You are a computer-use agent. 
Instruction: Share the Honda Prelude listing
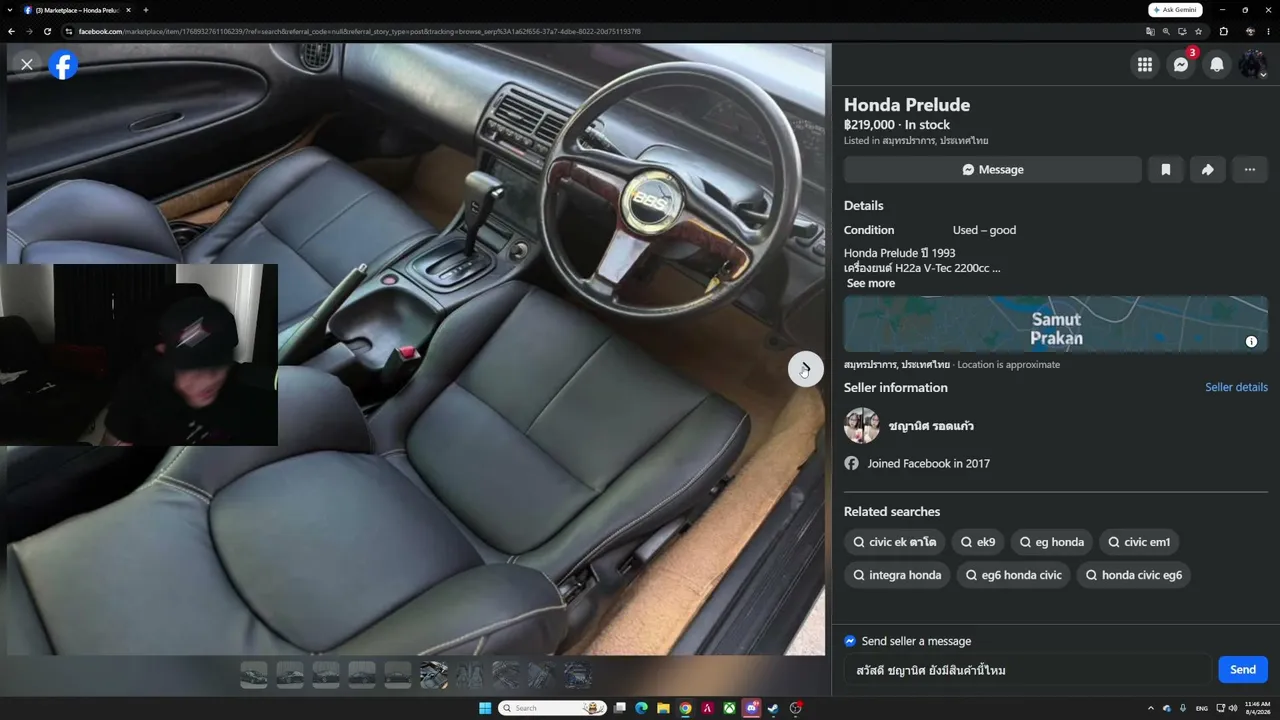(x=1207, y=170)
